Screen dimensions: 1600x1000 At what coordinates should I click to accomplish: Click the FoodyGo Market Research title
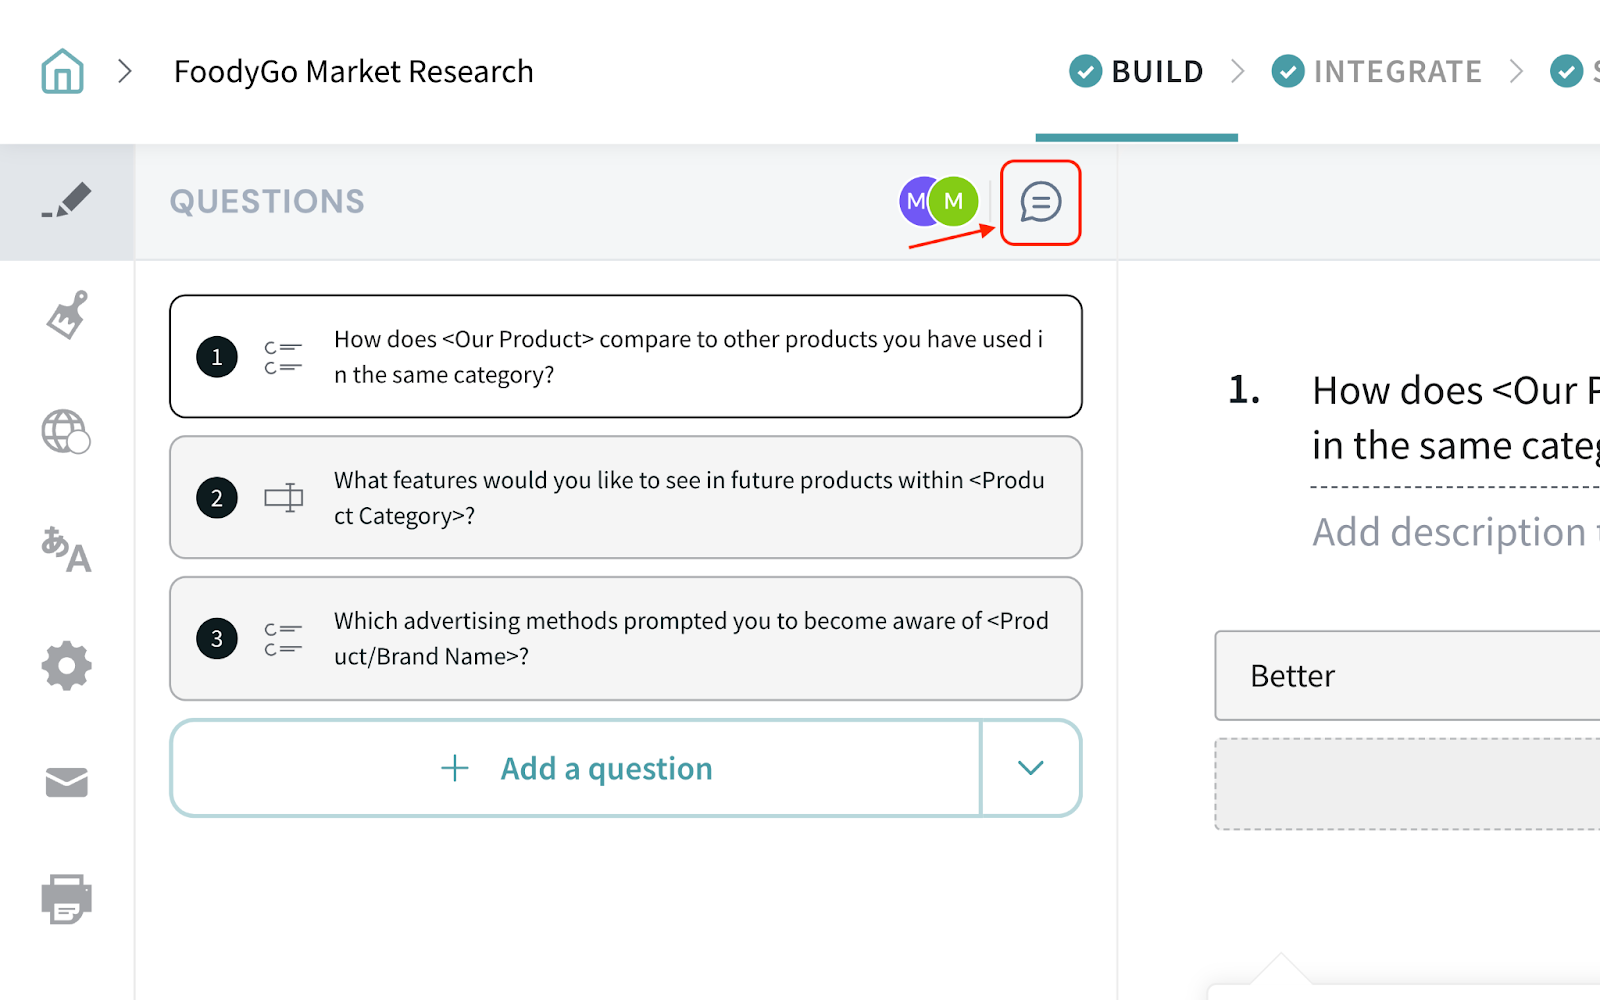(354, 72)
